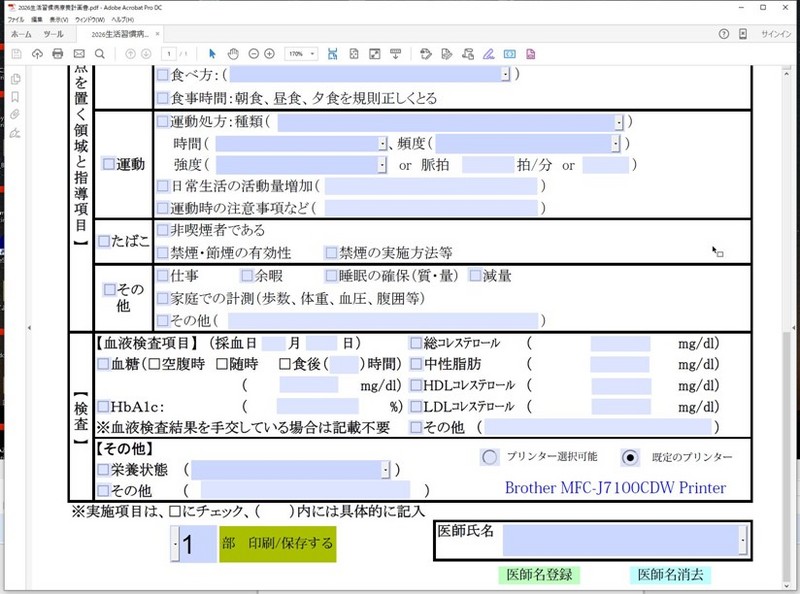Click the fit one full page icon
The image size is (800, 594).
pos(354,54)
